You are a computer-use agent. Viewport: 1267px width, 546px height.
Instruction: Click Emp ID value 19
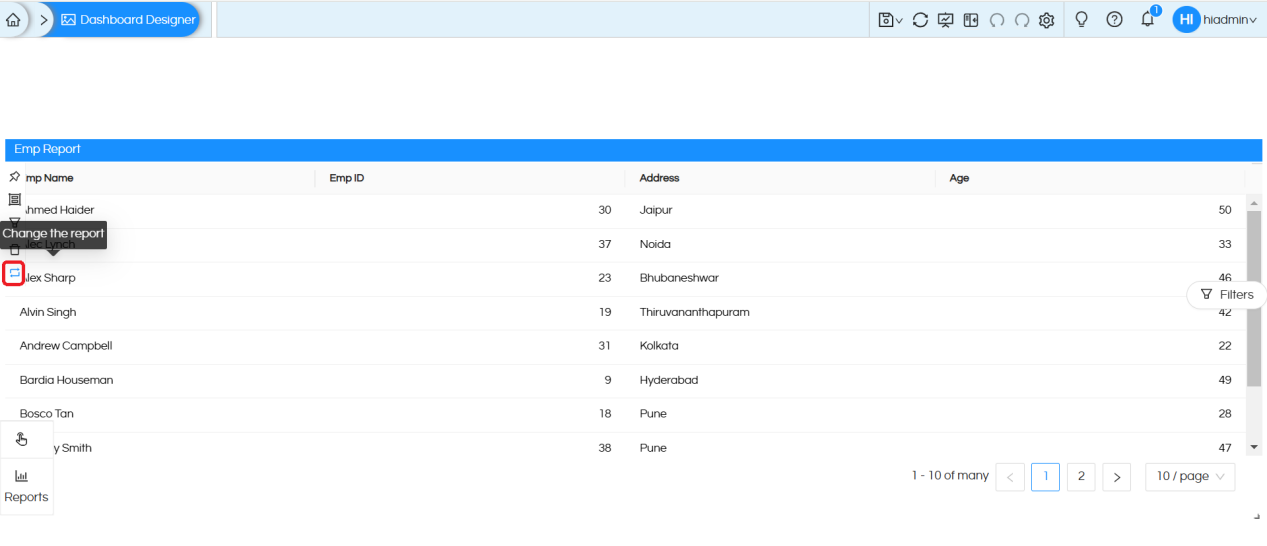click(605, 312)
